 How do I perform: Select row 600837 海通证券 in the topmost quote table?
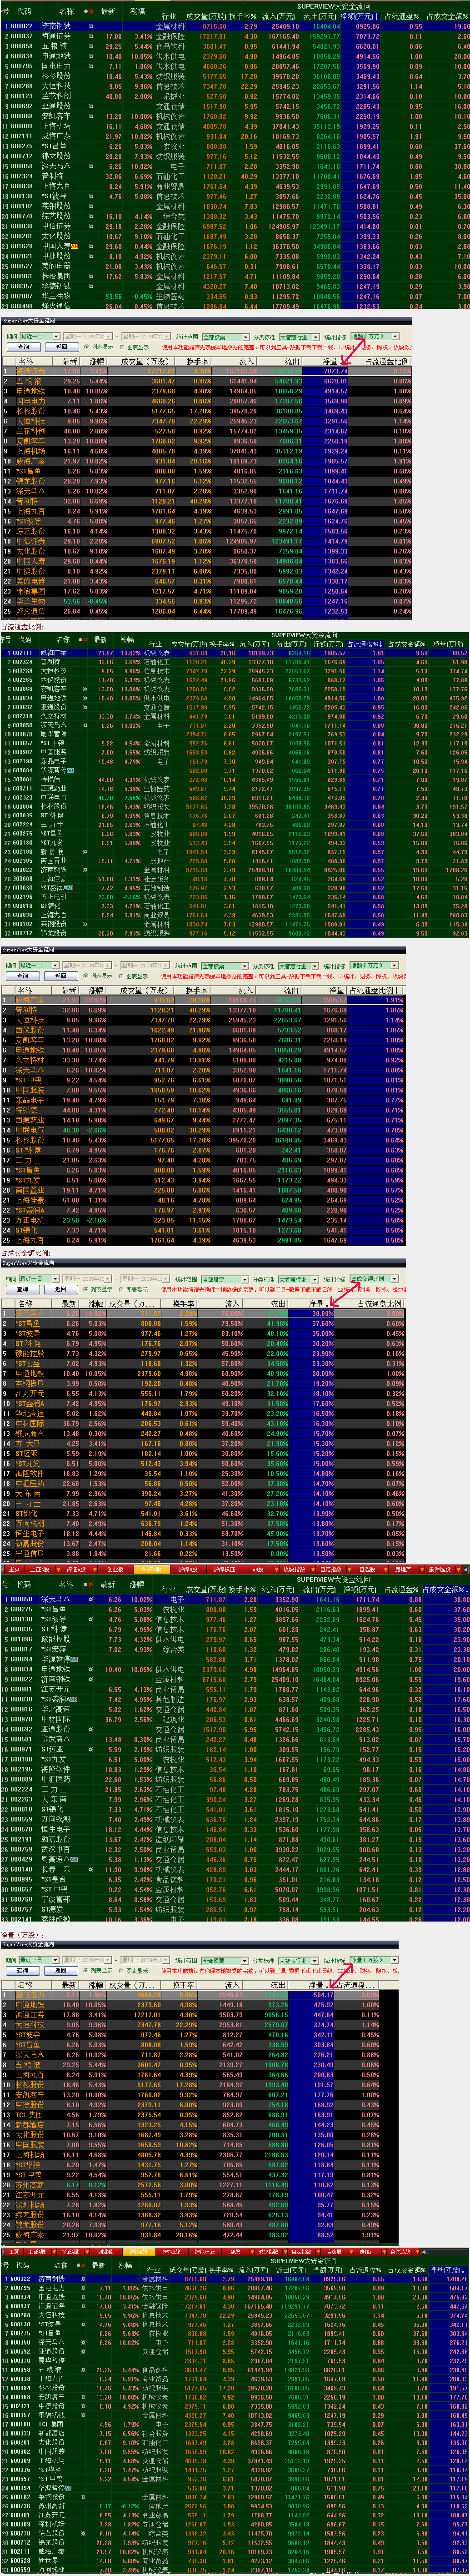[x=235, y=36]
